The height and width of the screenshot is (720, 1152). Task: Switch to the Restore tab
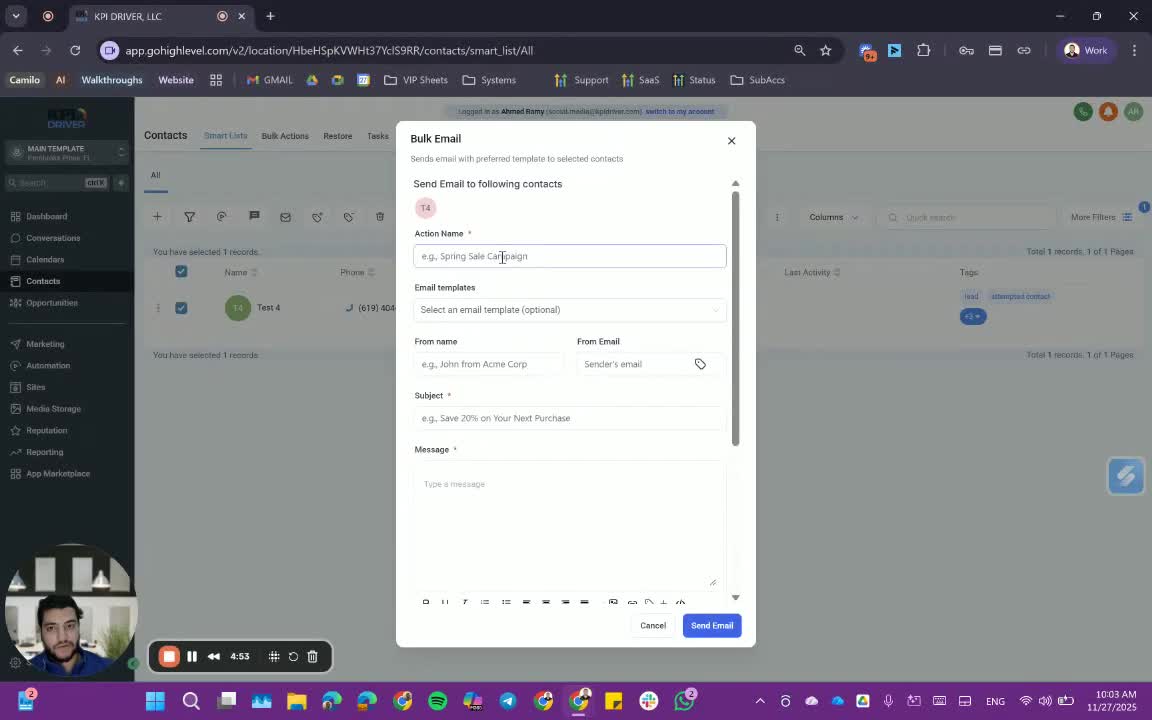coord(338,136)
